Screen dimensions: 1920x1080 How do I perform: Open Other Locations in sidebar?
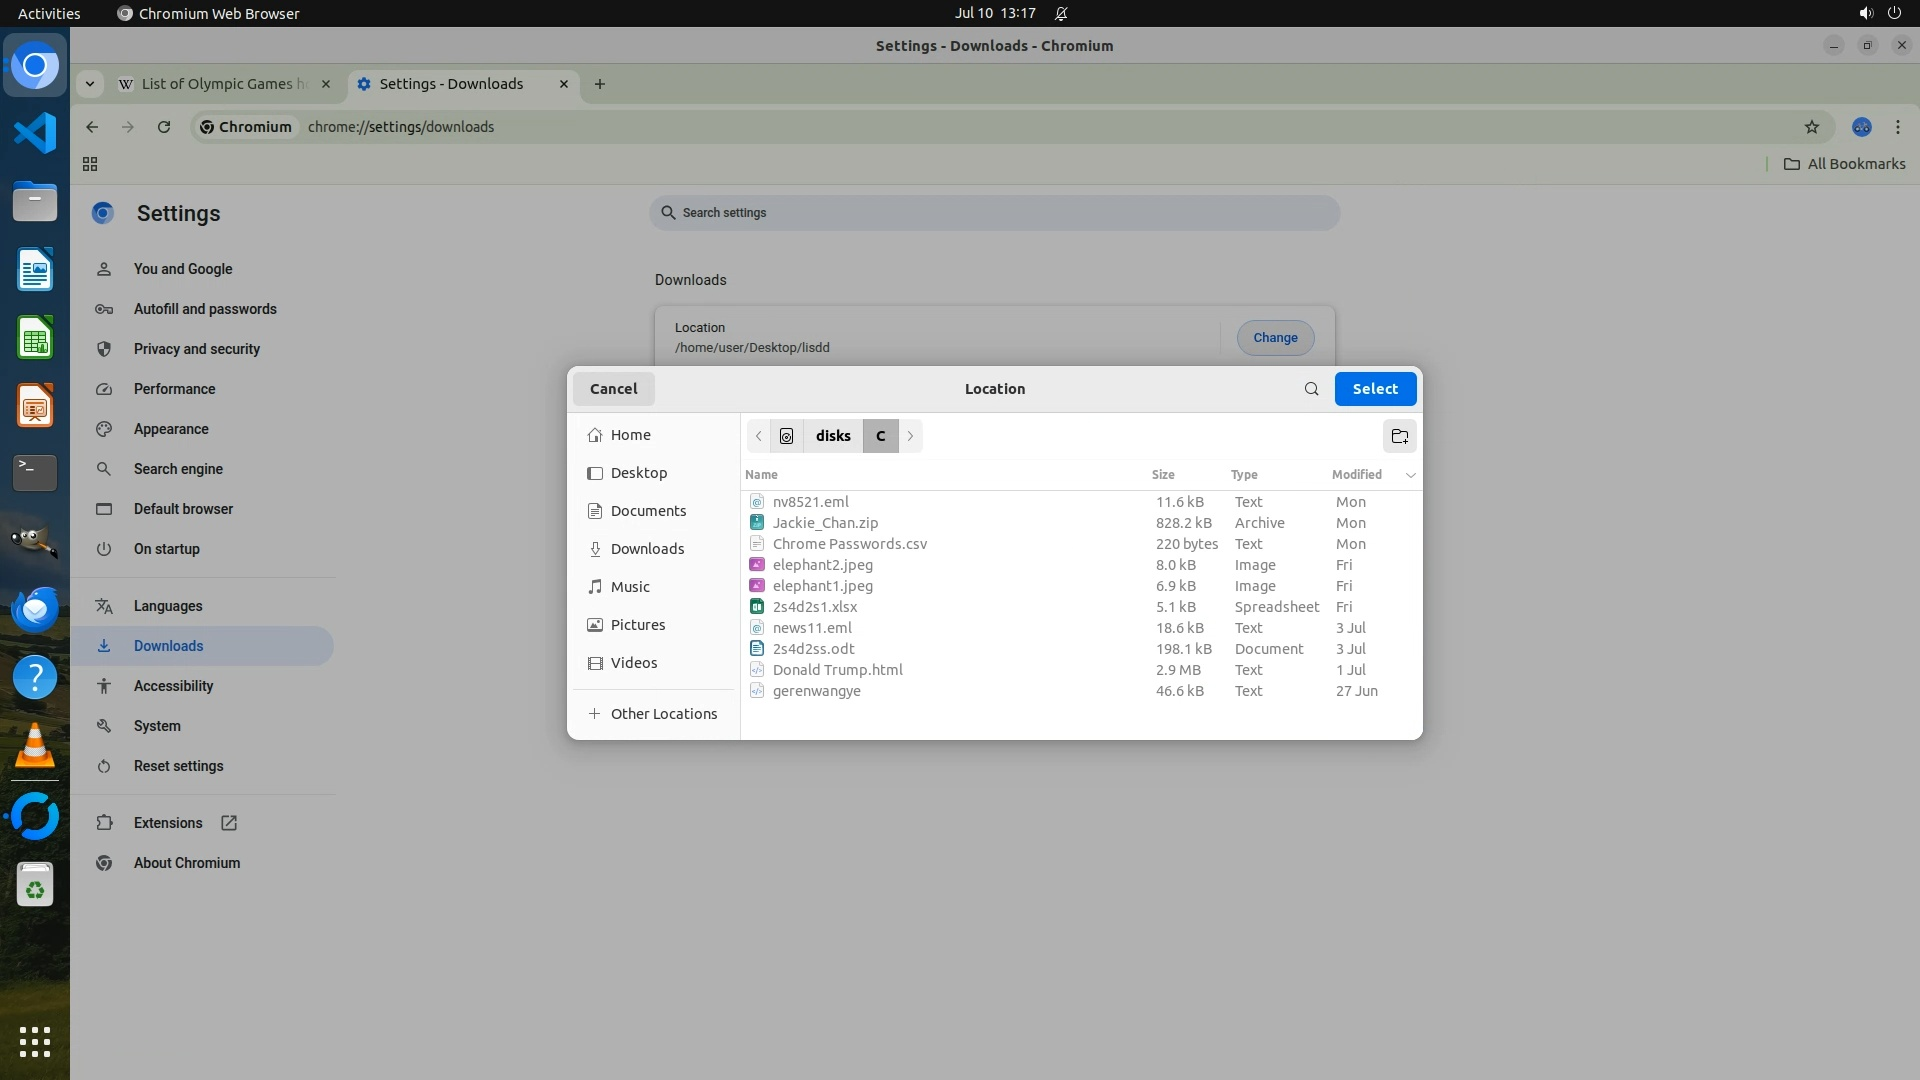click(663, 714)
